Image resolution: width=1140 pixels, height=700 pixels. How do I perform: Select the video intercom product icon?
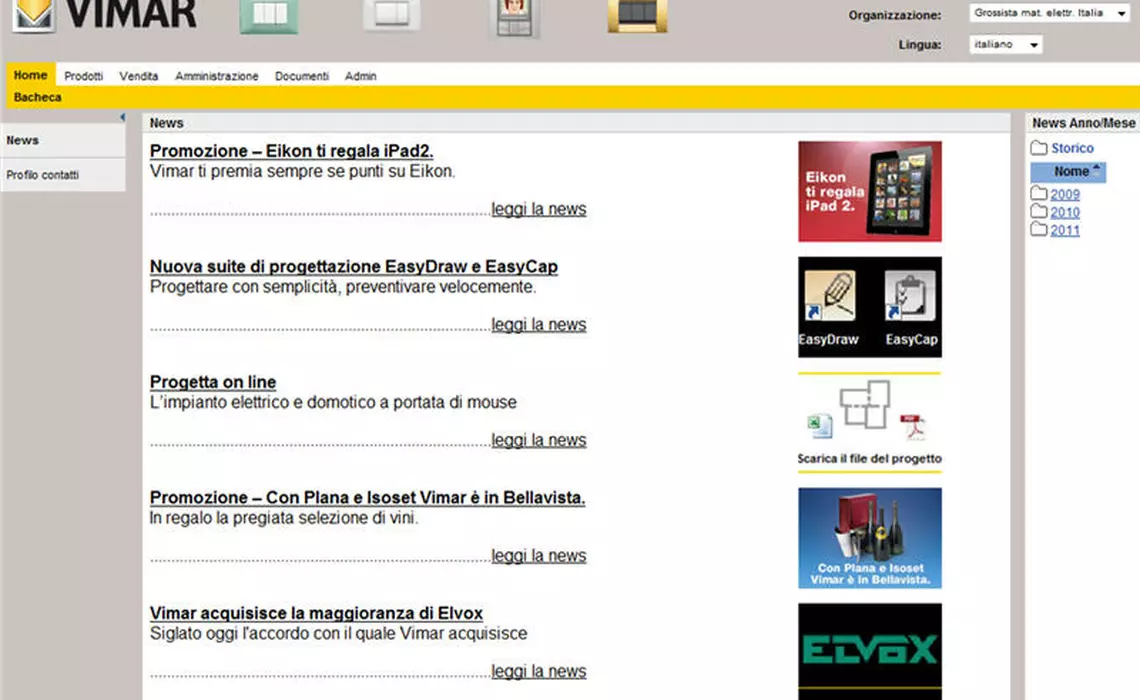[x=515, y=17]
